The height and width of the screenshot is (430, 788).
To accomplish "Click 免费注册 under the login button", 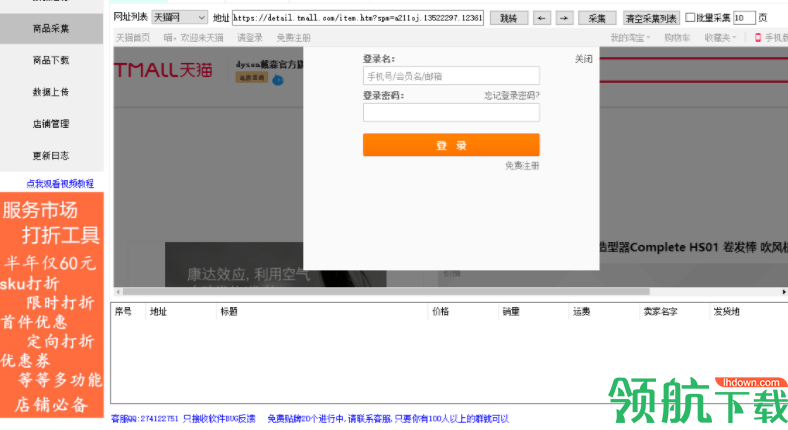I will 522,165.
